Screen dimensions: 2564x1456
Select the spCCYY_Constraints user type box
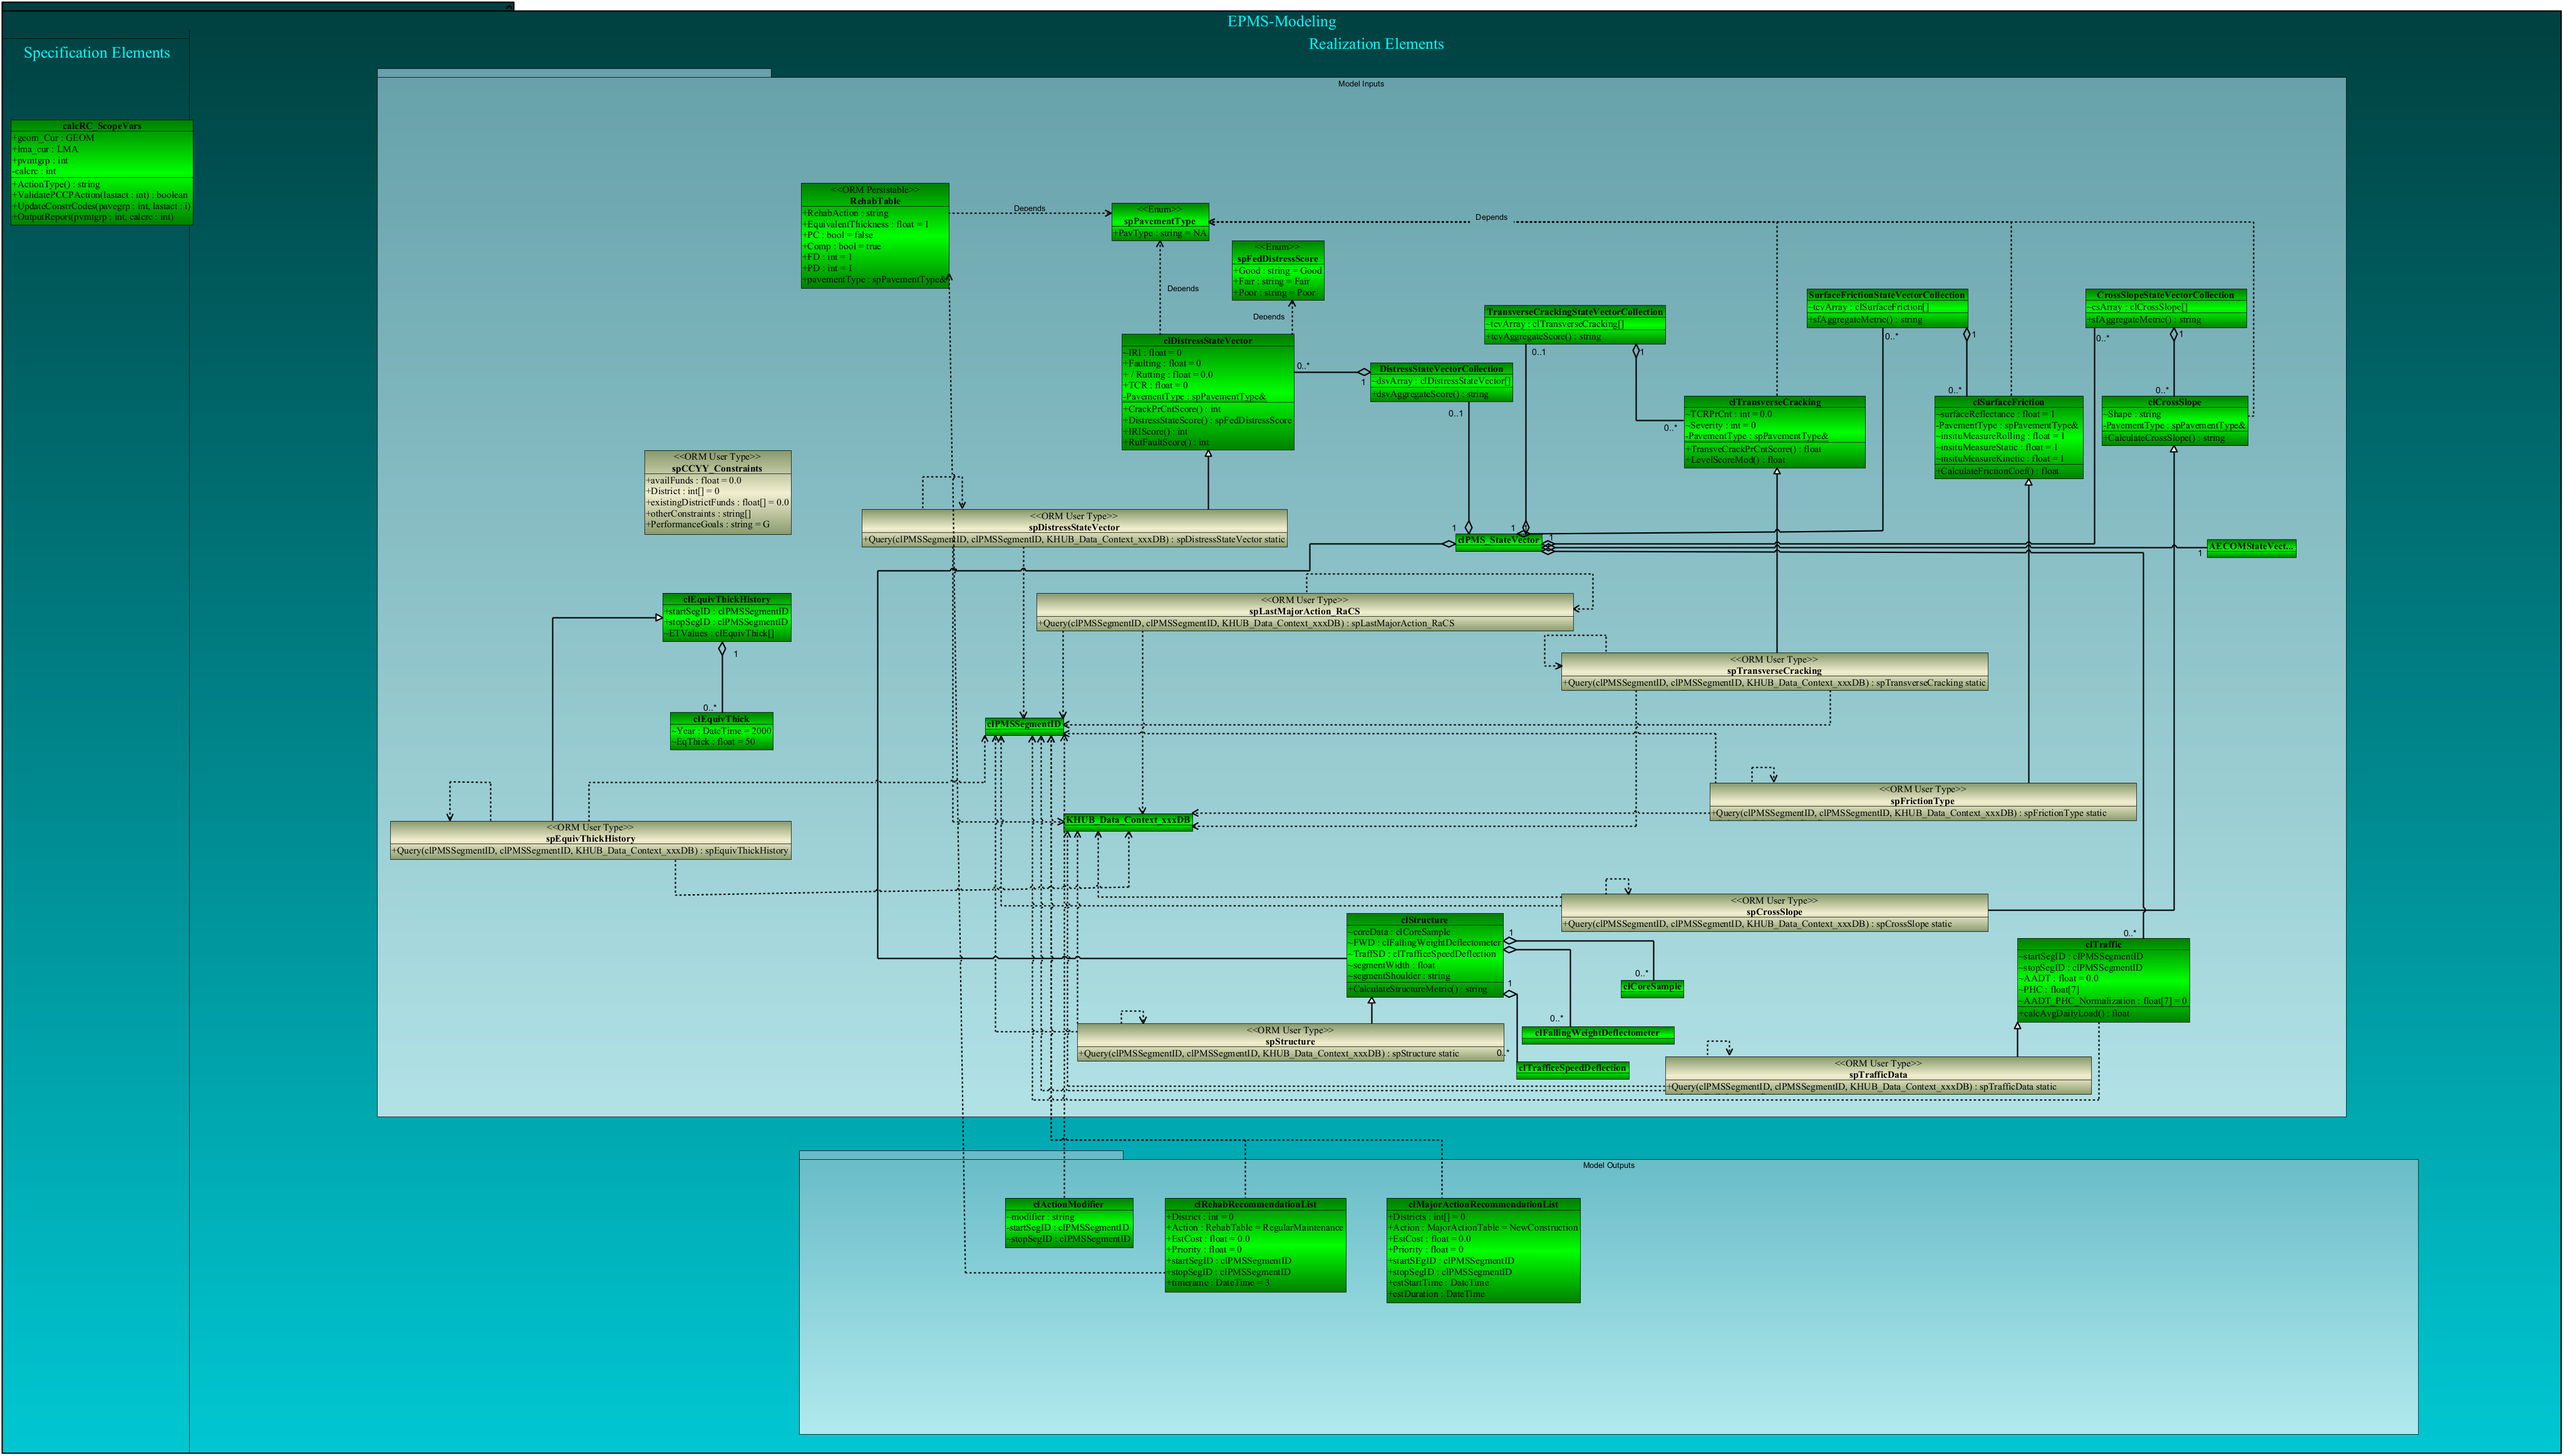pyautogui.click(x=718, y=492)
